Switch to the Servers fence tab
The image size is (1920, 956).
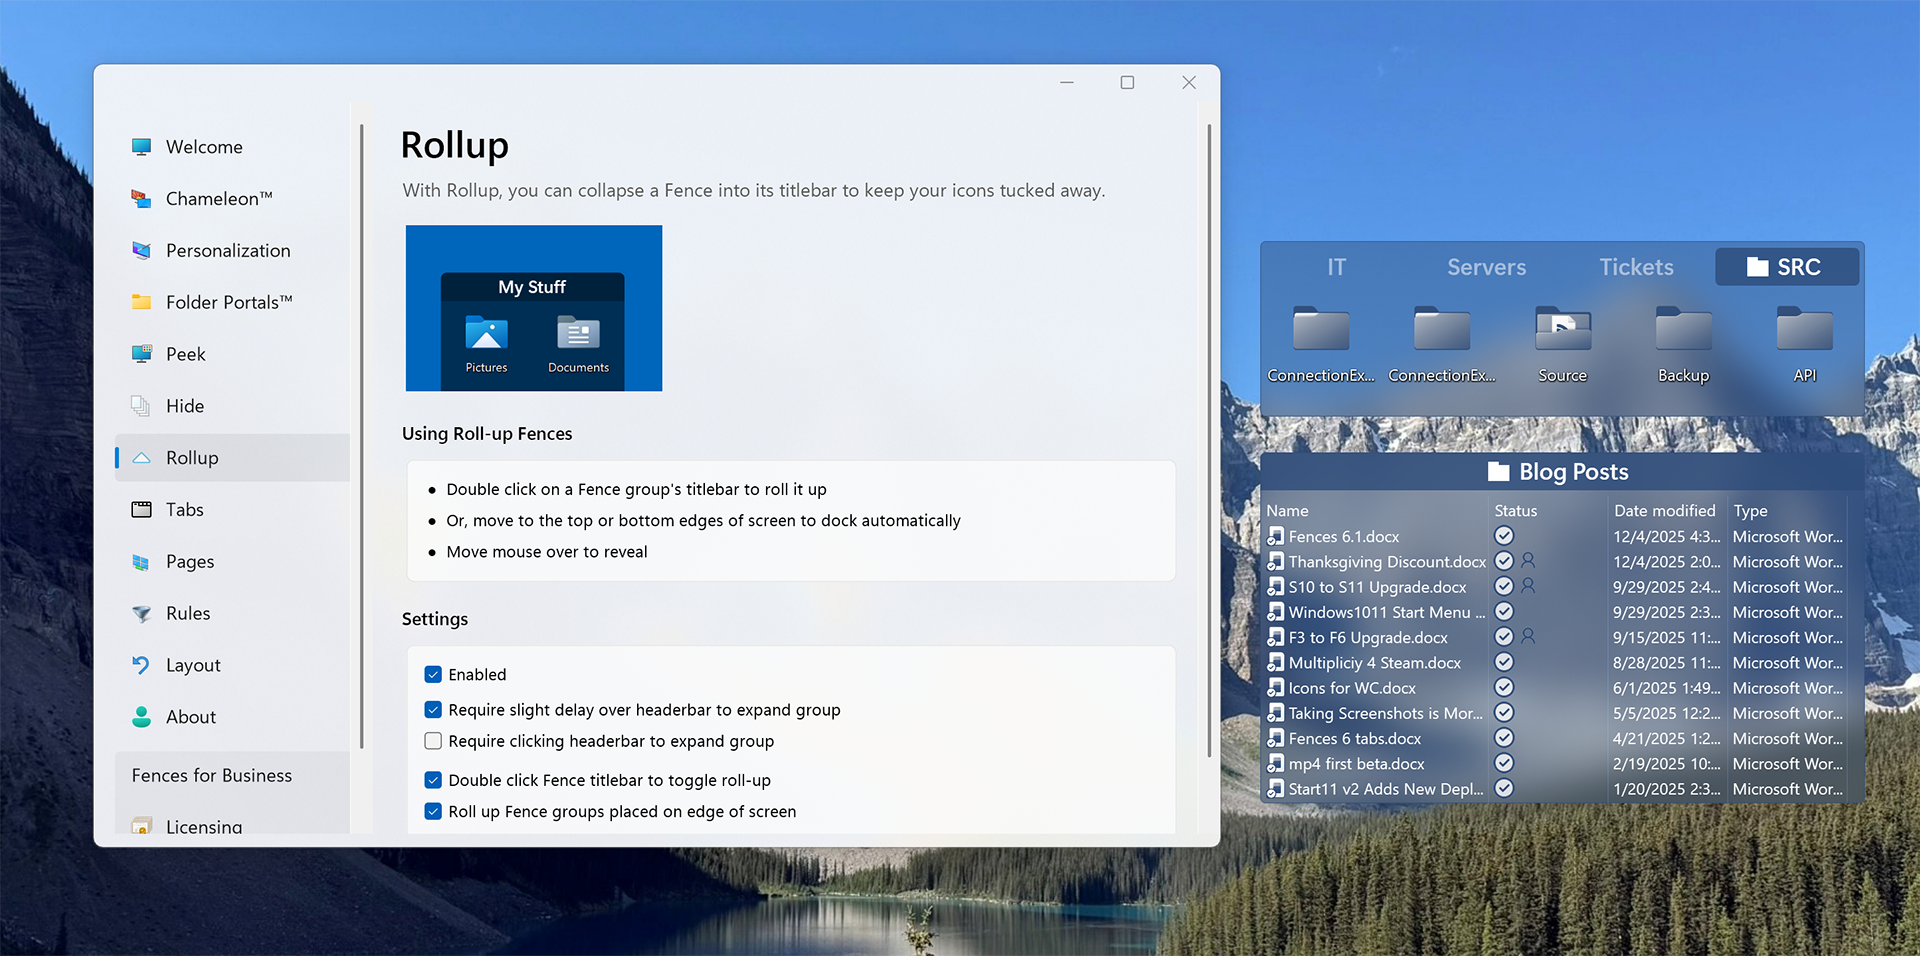(x=1486, y=267)
